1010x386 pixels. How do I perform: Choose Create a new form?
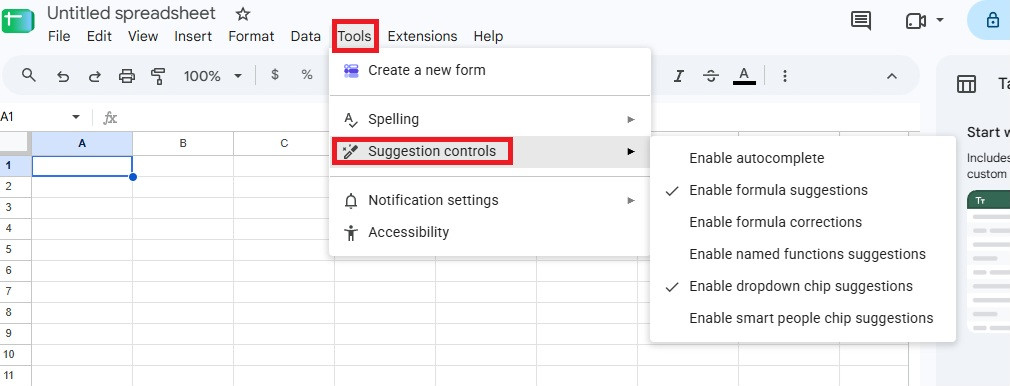pos(490,70)
